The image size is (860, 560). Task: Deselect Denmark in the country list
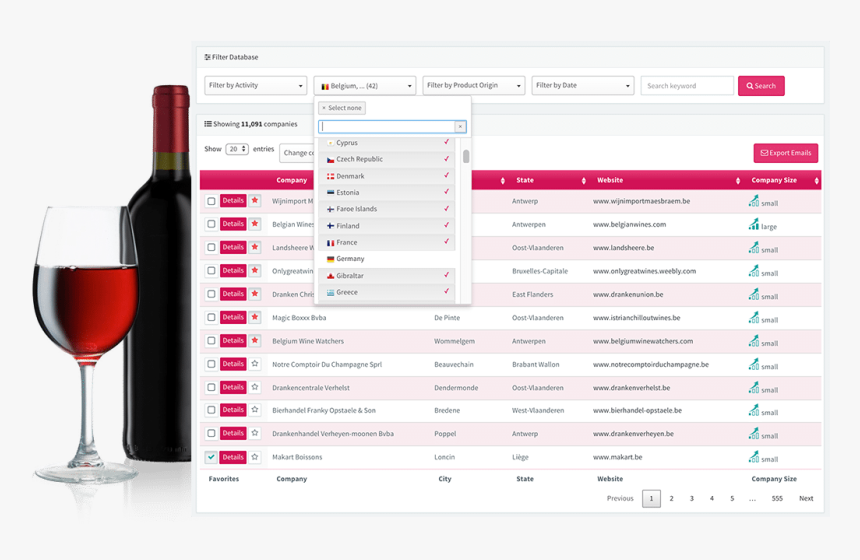(x=350, y=176)
